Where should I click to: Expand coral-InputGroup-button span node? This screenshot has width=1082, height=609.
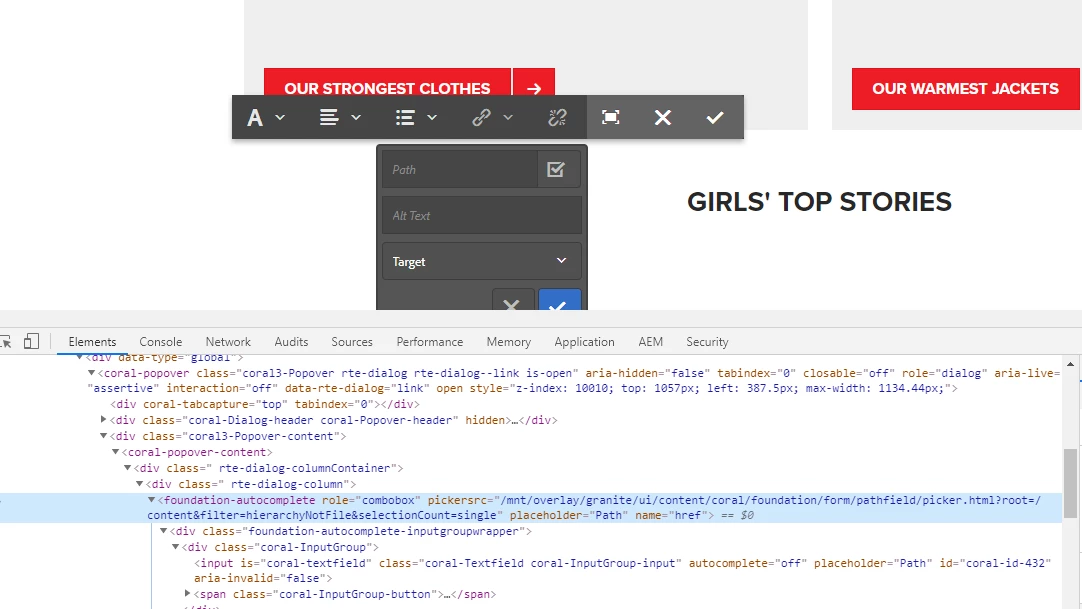coord(187,594)
